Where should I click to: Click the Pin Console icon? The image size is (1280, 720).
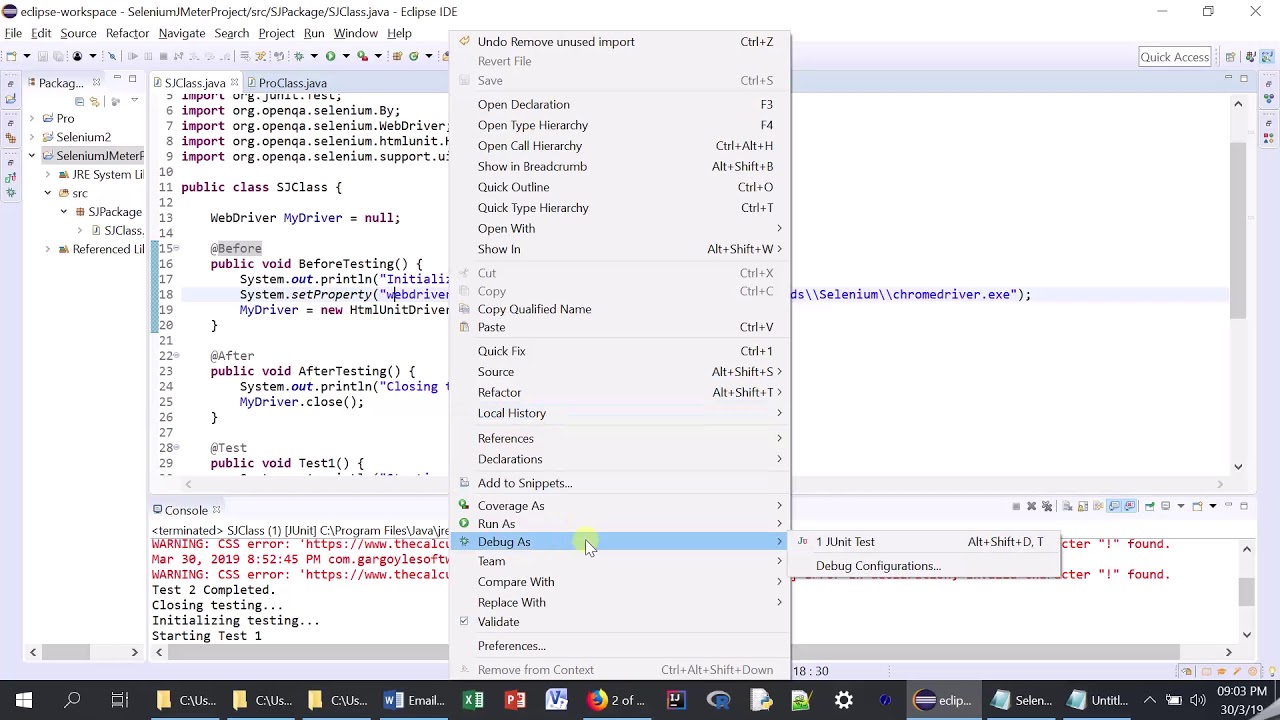[1150, 506]
